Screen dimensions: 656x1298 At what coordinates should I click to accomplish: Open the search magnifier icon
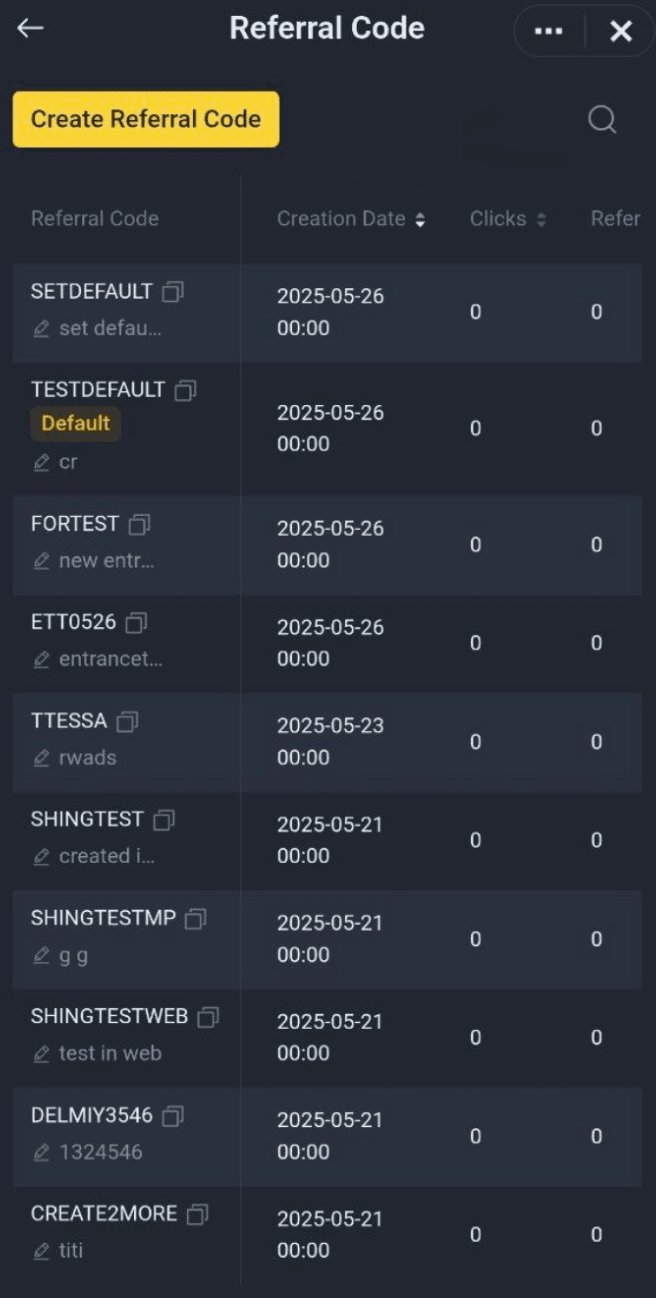[x=601, y=120]
